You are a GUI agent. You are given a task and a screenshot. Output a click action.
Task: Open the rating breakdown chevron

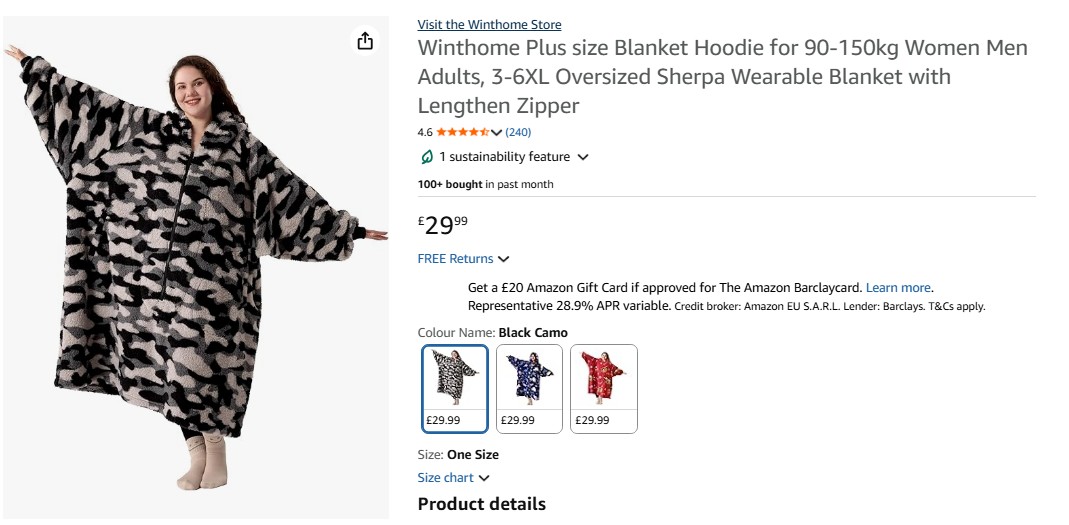coord(496,132)
